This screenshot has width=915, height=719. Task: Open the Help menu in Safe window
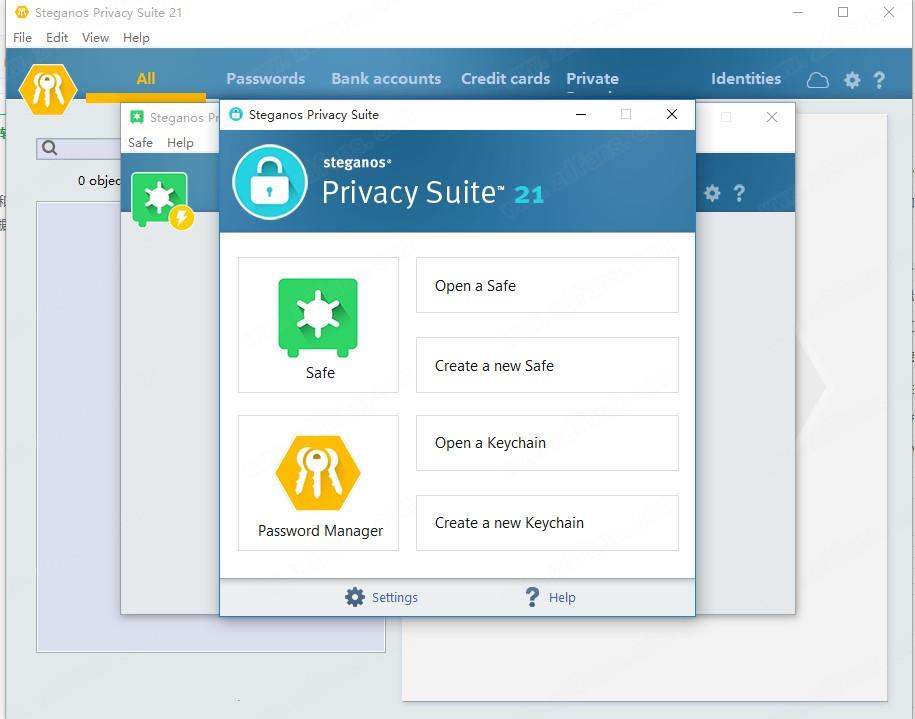click(x=180, y=143)
